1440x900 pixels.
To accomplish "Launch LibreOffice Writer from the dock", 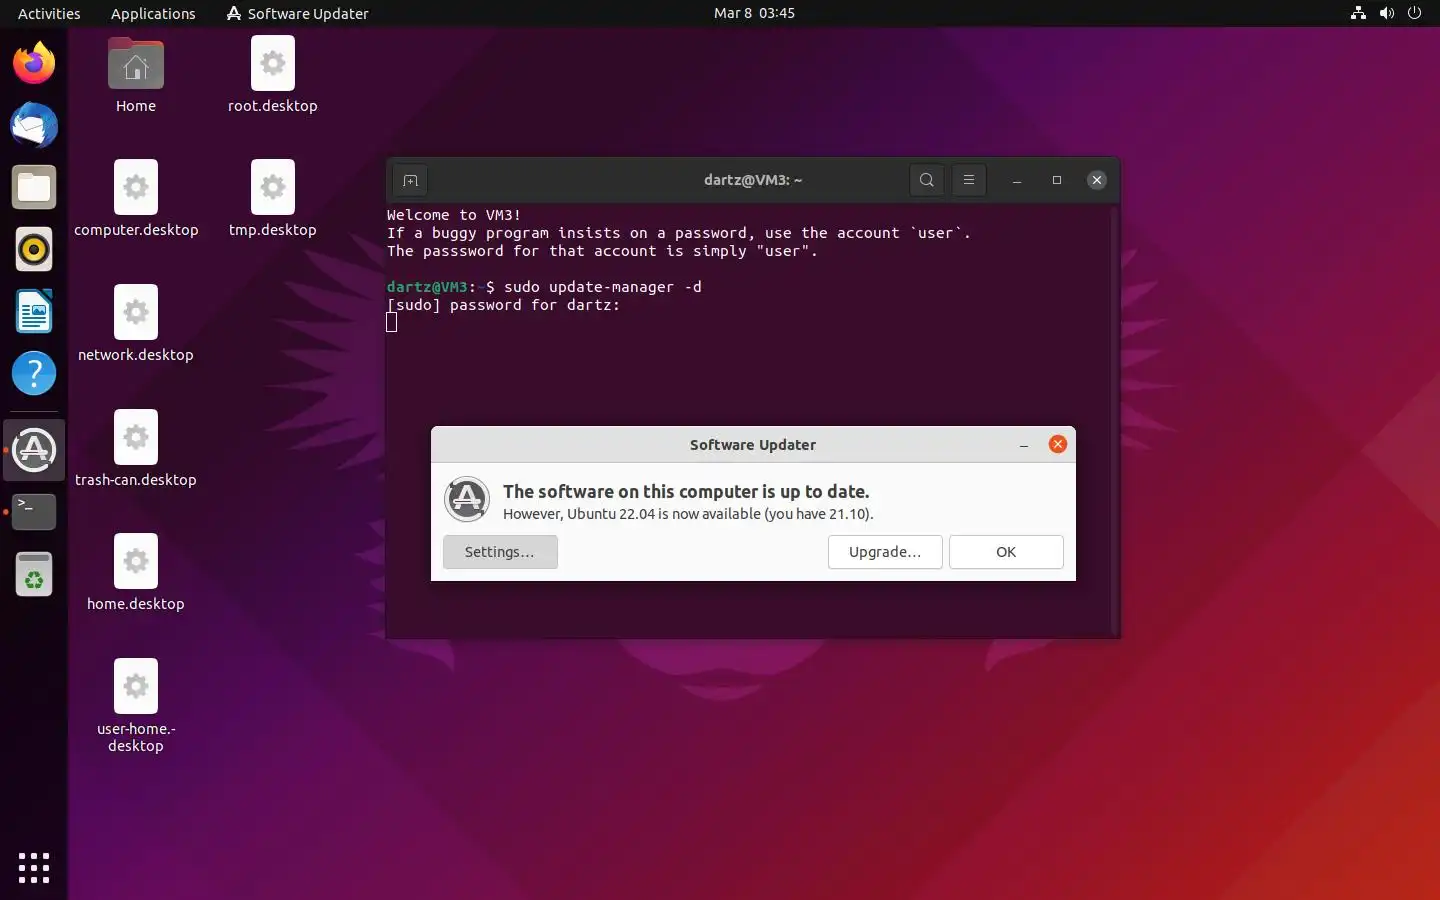I will 34,311.
